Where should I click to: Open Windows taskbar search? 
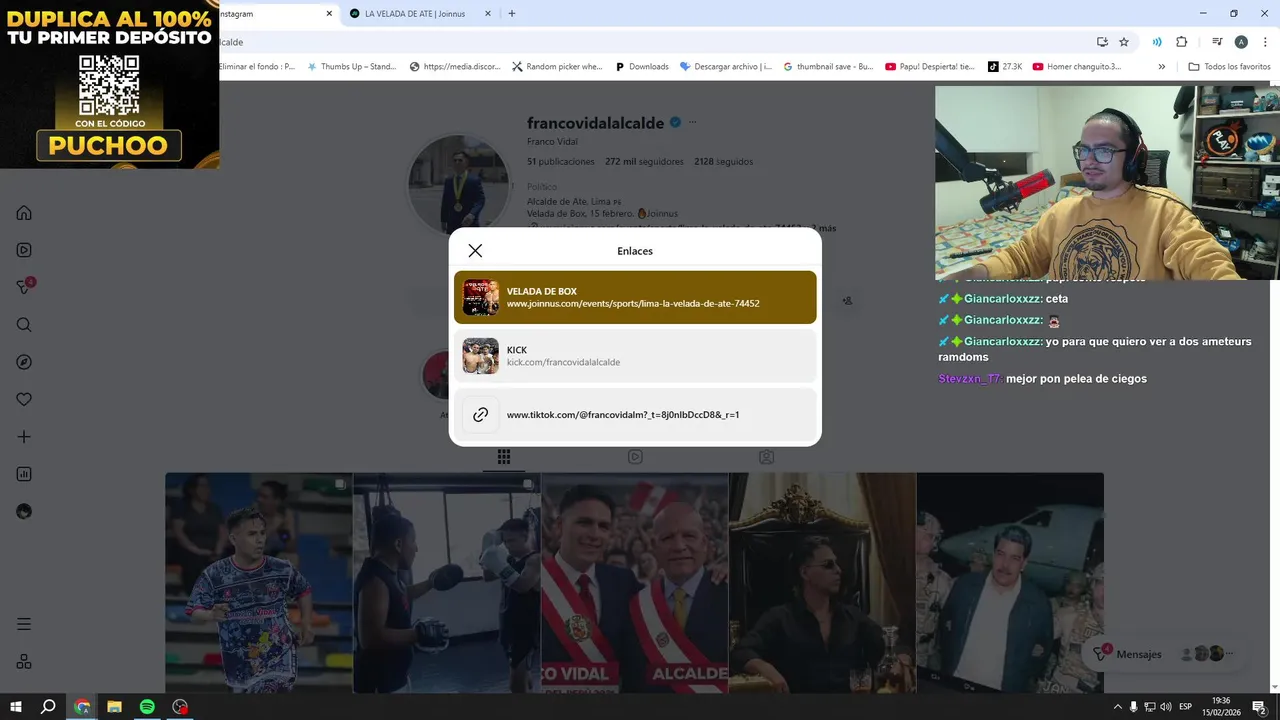click(x=48, y=706)
